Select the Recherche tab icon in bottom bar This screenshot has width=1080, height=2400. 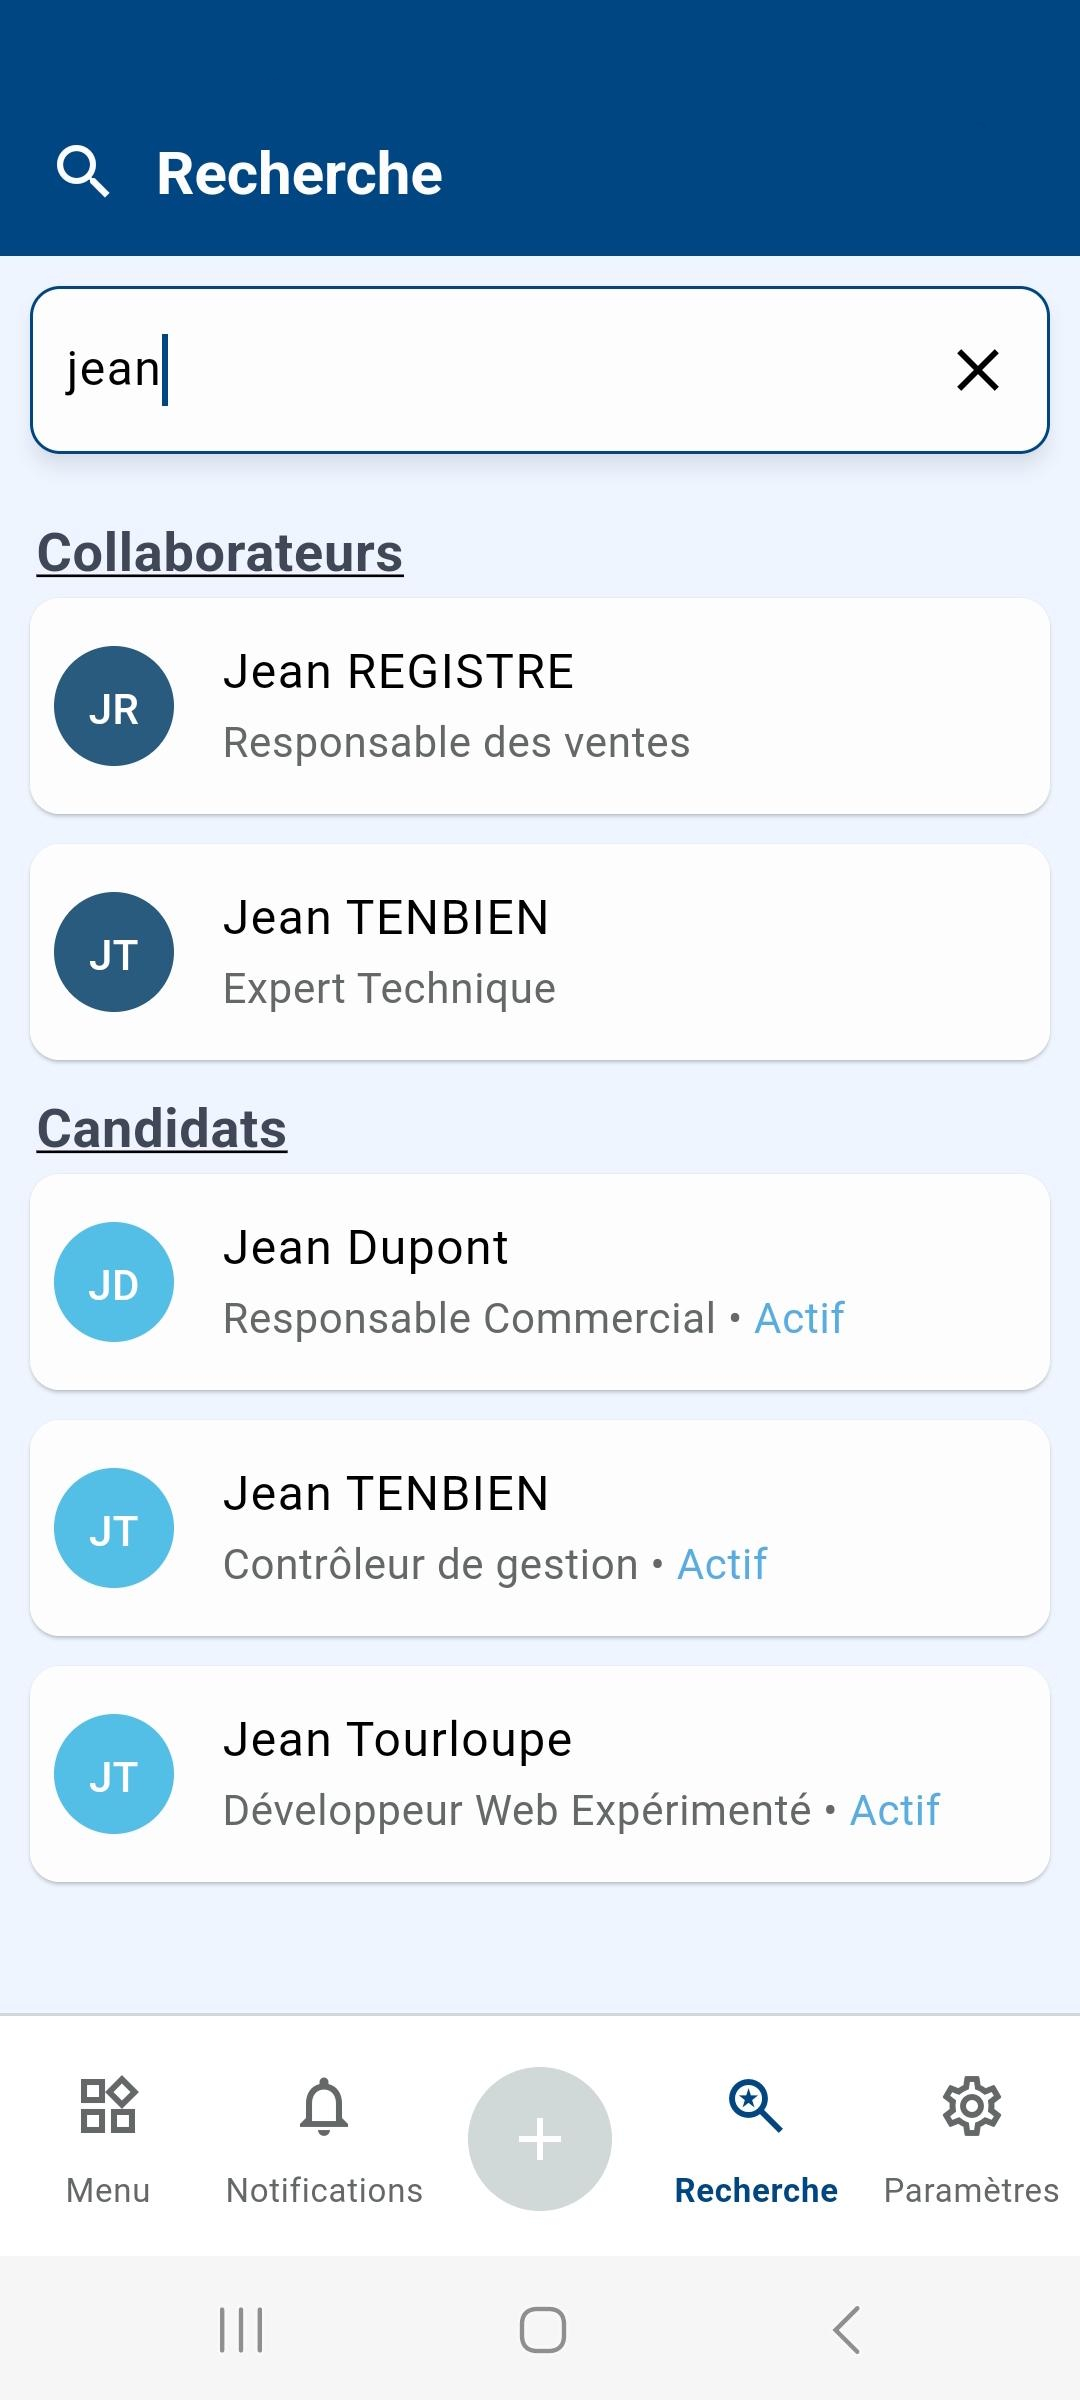(x=756, y=2105)
